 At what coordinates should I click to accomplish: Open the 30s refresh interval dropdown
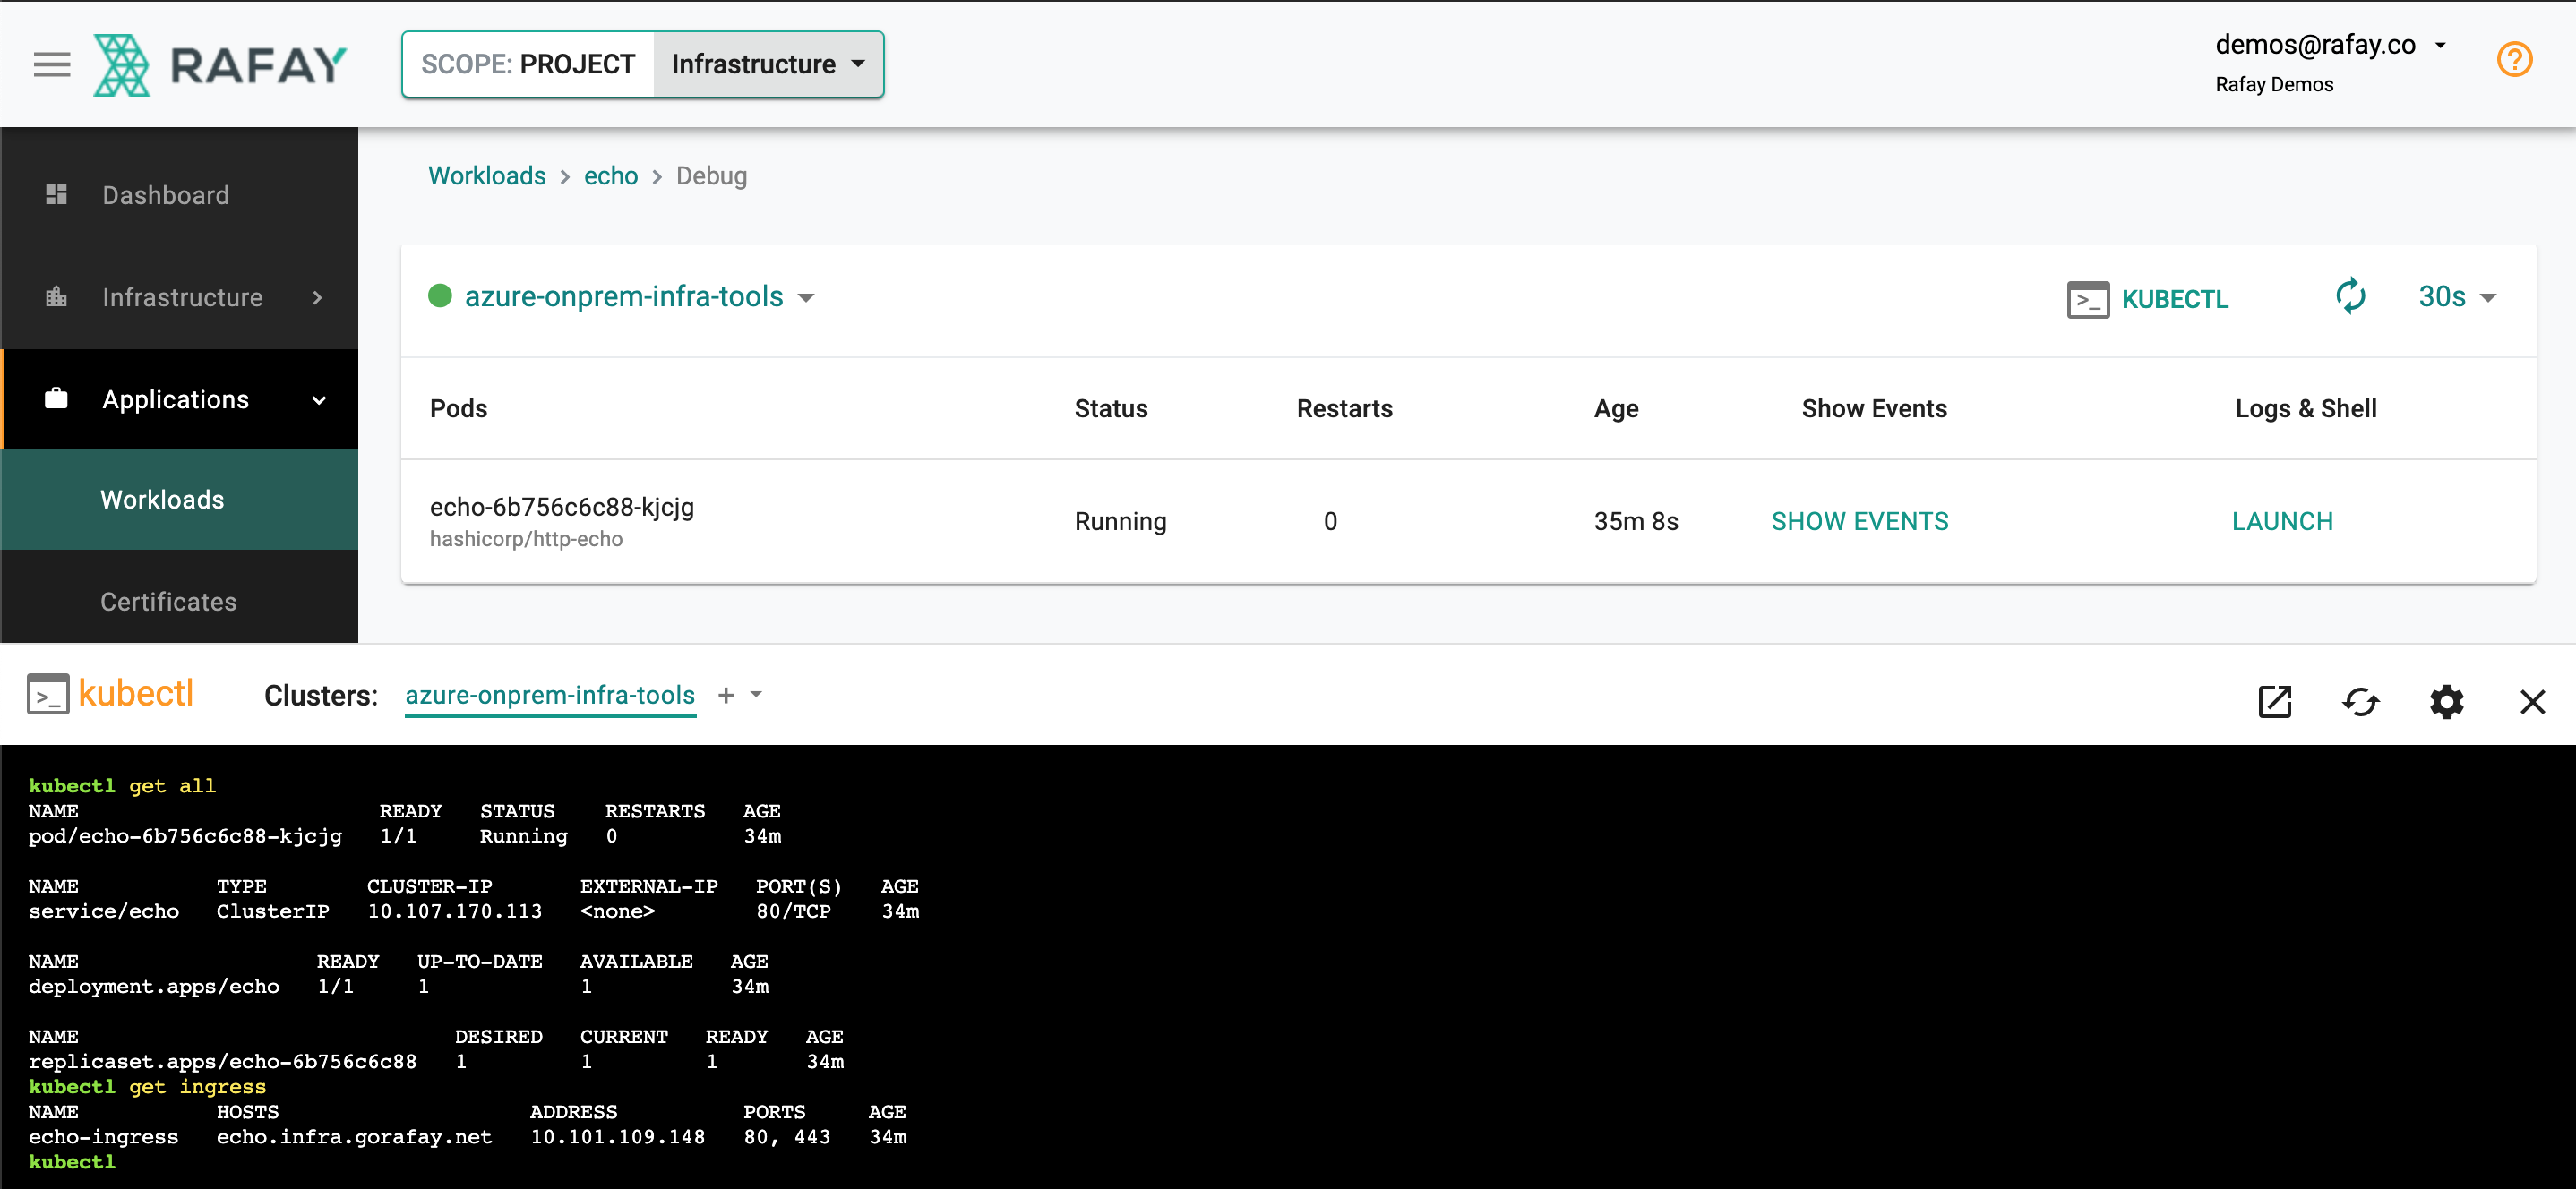[x=2457, y=296]
